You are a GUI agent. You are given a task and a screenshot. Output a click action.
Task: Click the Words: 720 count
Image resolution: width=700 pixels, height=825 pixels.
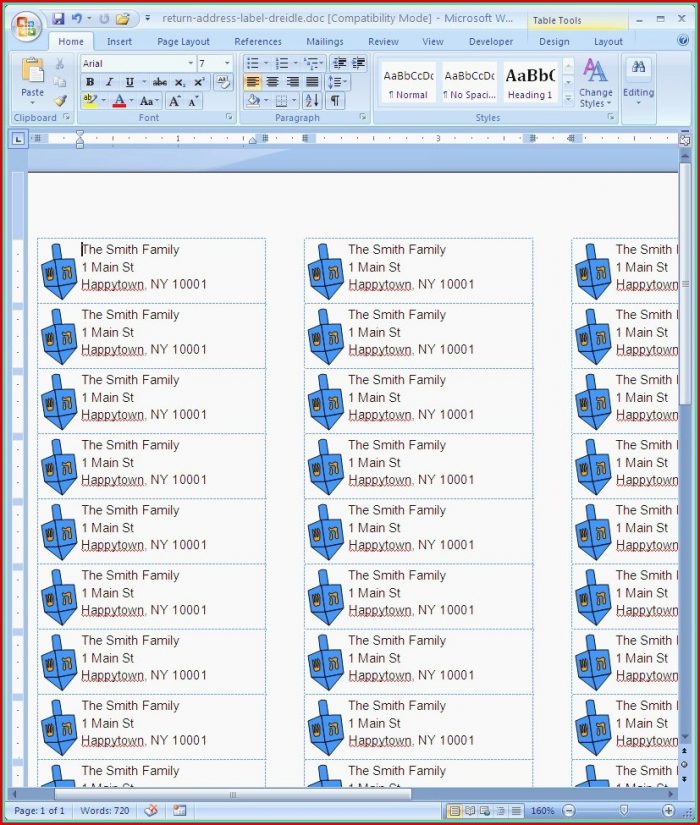tap(104, 811)
